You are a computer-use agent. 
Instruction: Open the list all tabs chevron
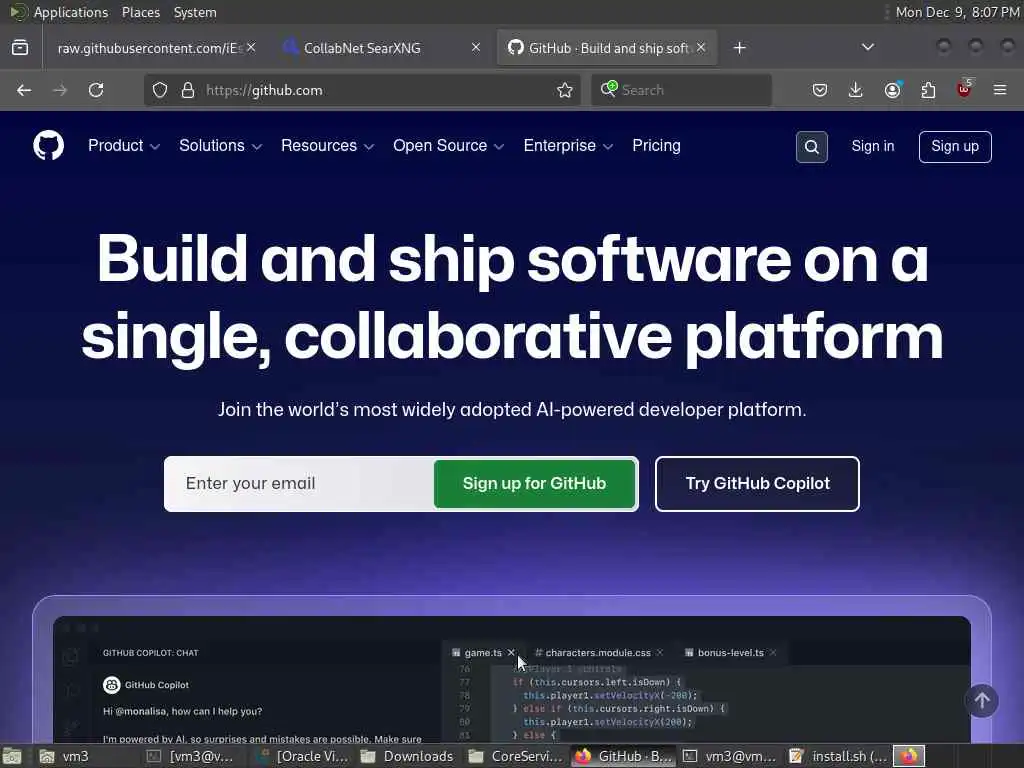coord(868,47)
